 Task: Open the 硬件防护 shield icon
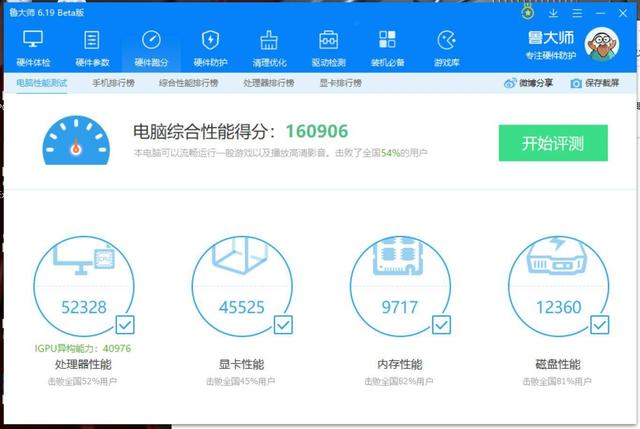[210, 40]
